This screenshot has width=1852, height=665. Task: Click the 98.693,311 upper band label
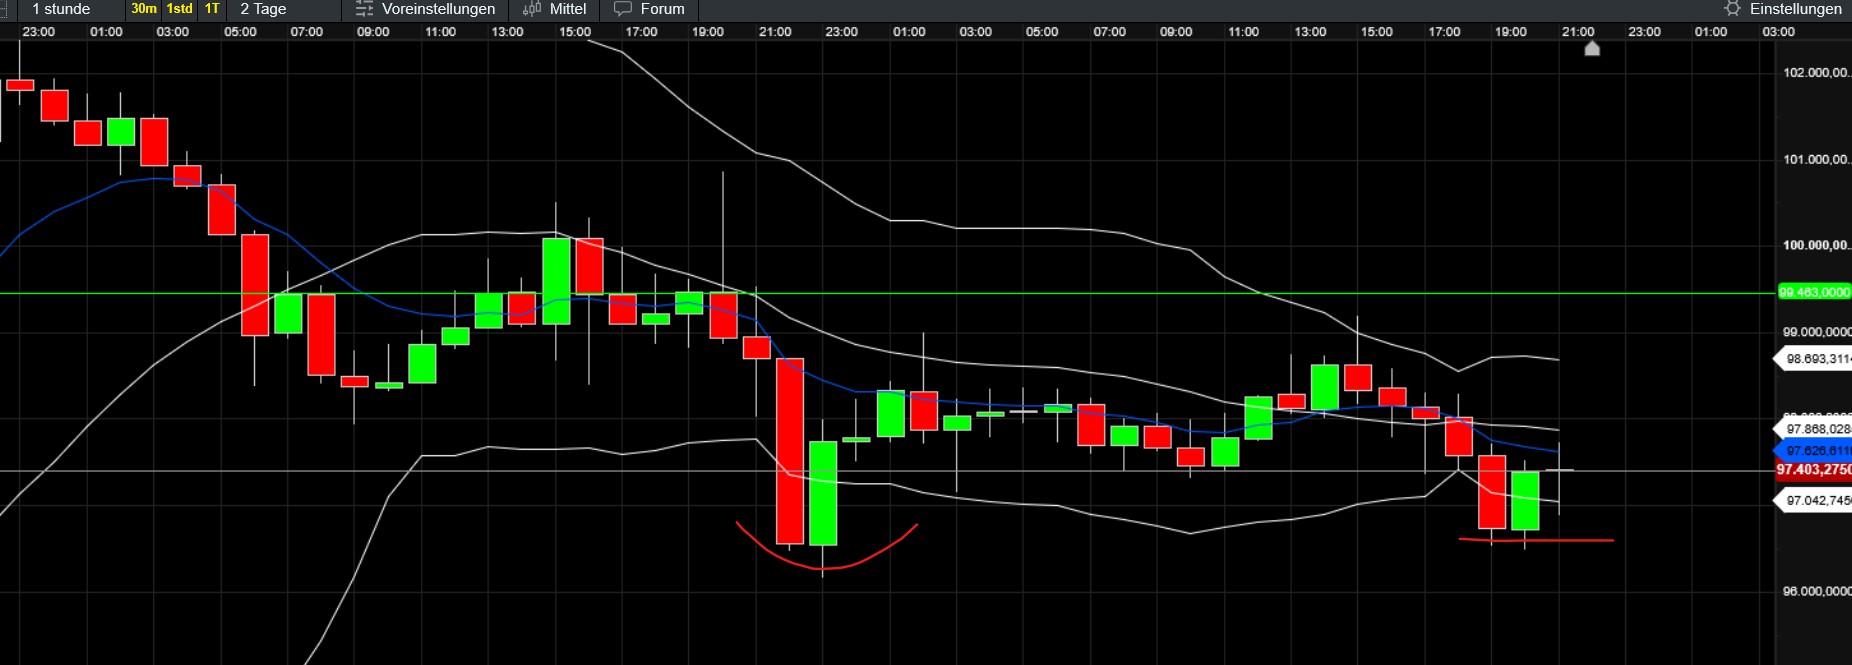point(1814,359)
